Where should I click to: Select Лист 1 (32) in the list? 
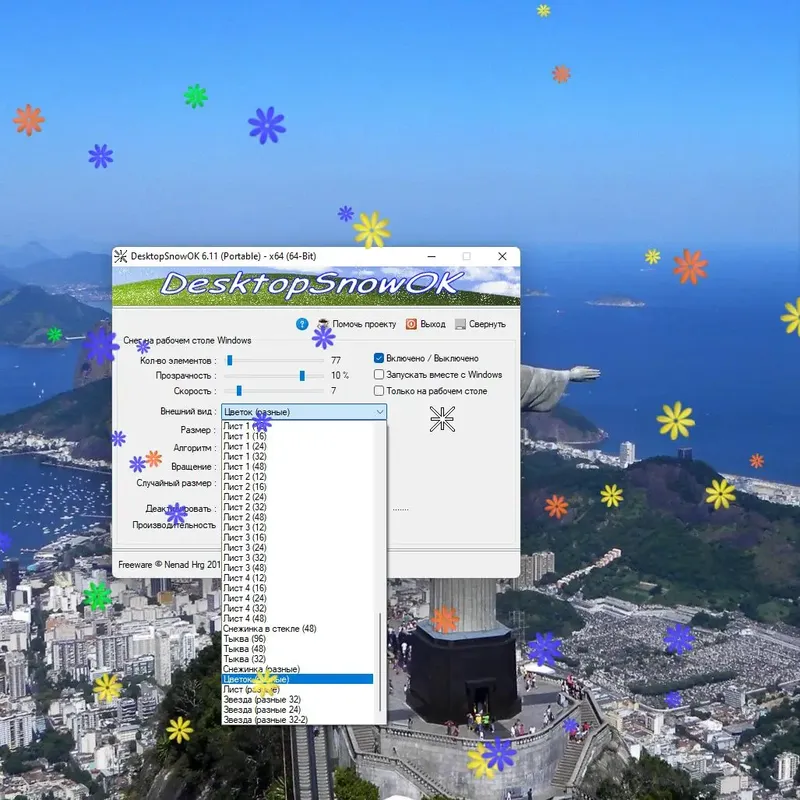tap(297, 457)
